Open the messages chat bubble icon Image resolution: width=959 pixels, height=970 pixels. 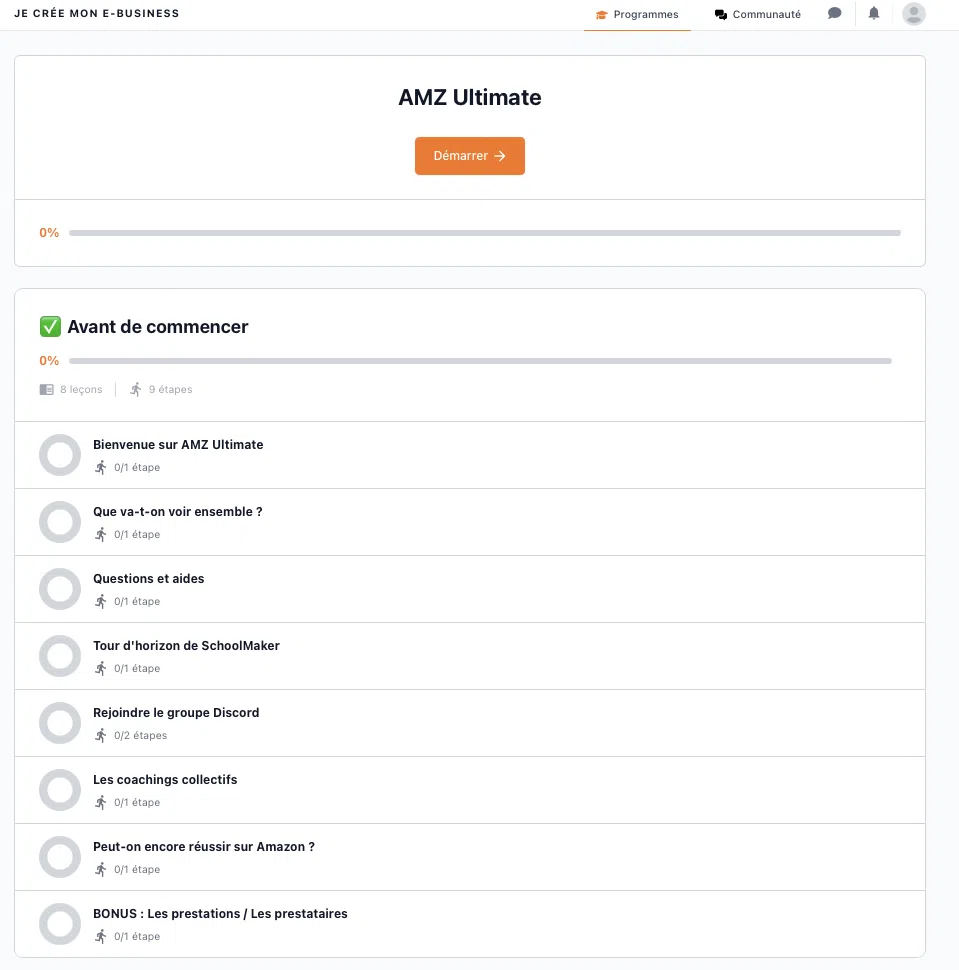coord(834,13)
